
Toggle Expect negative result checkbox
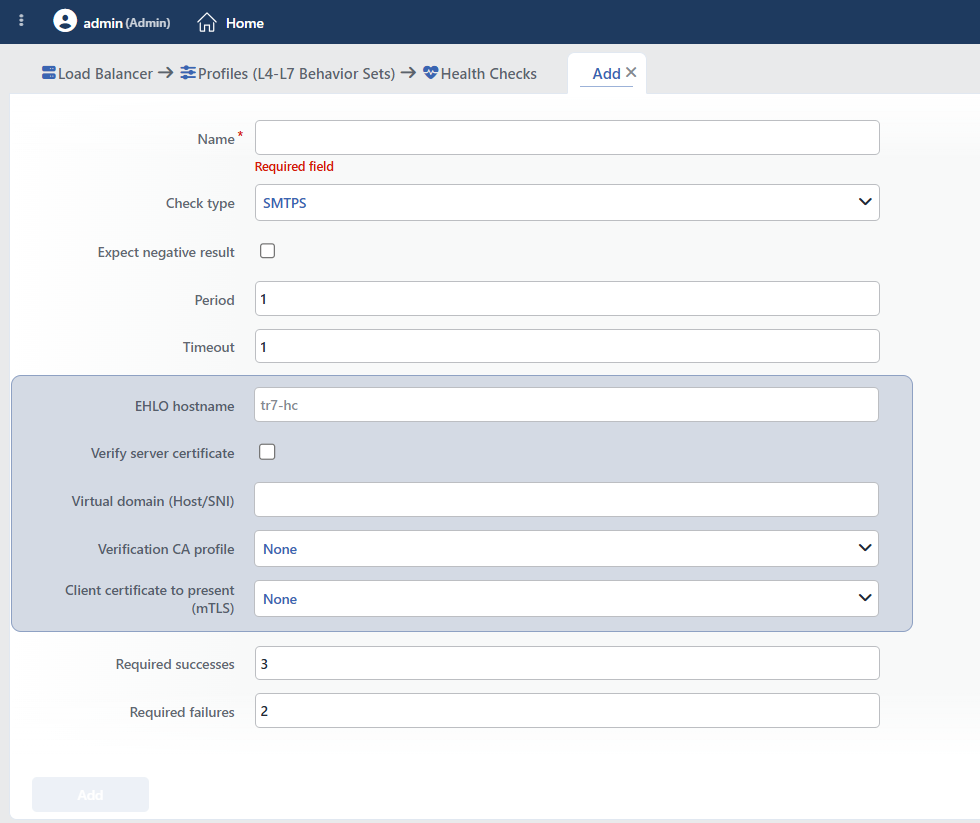(268, 251)
